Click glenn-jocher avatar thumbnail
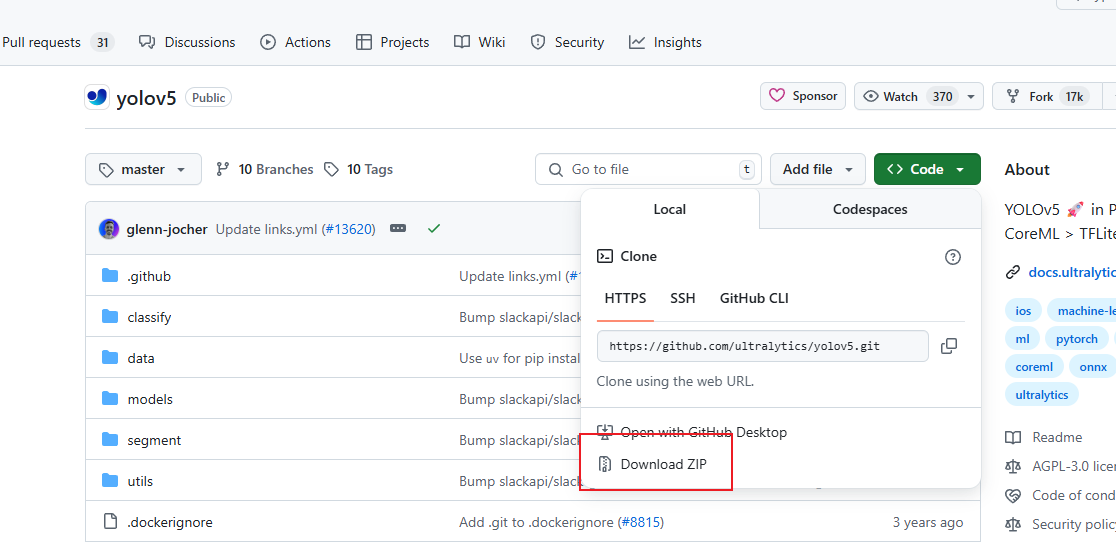The image size is (1116, 542). point(108,229)
